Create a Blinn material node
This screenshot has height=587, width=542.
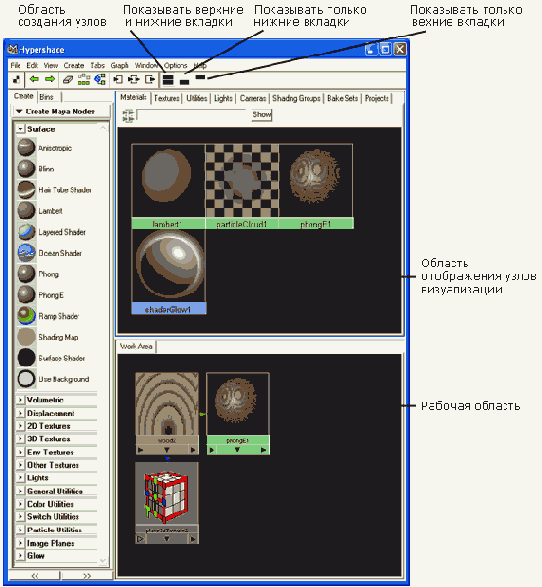(x=36, y=169)
